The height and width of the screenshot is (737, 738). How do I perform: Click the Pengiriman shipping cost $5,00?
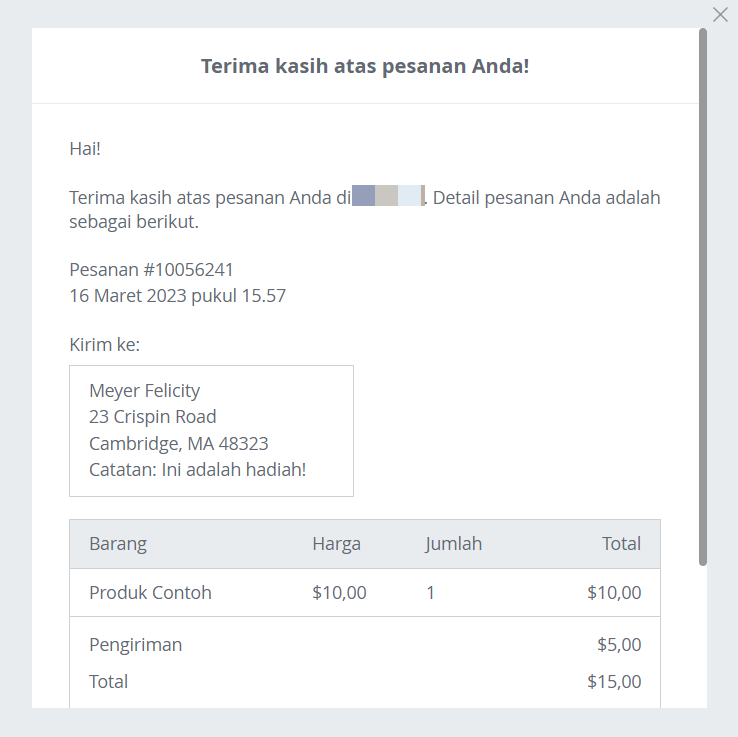click(x=619, y=644)
